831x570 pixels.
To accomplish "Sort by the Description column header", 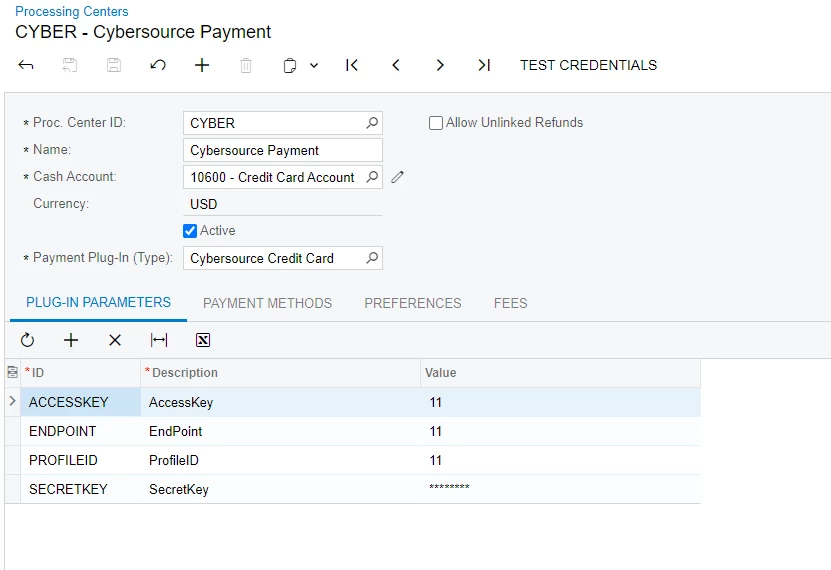I will click(x=280, y=372).
